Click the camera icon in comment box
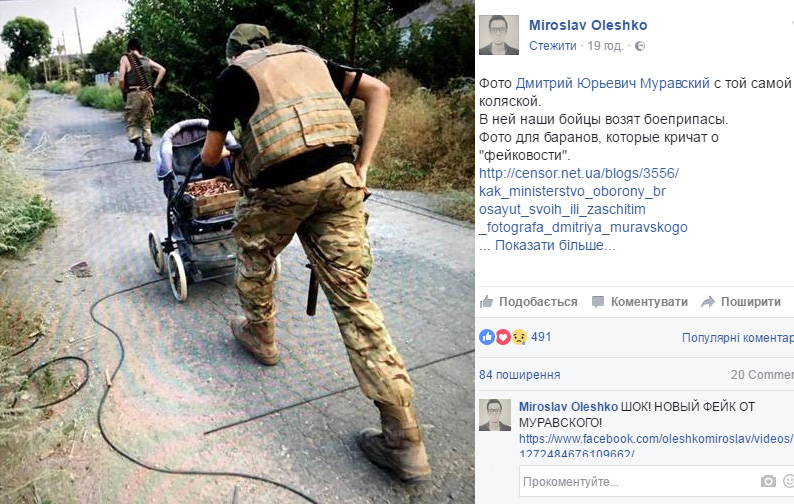The image size is (794, 504). (x=768, y=481)
